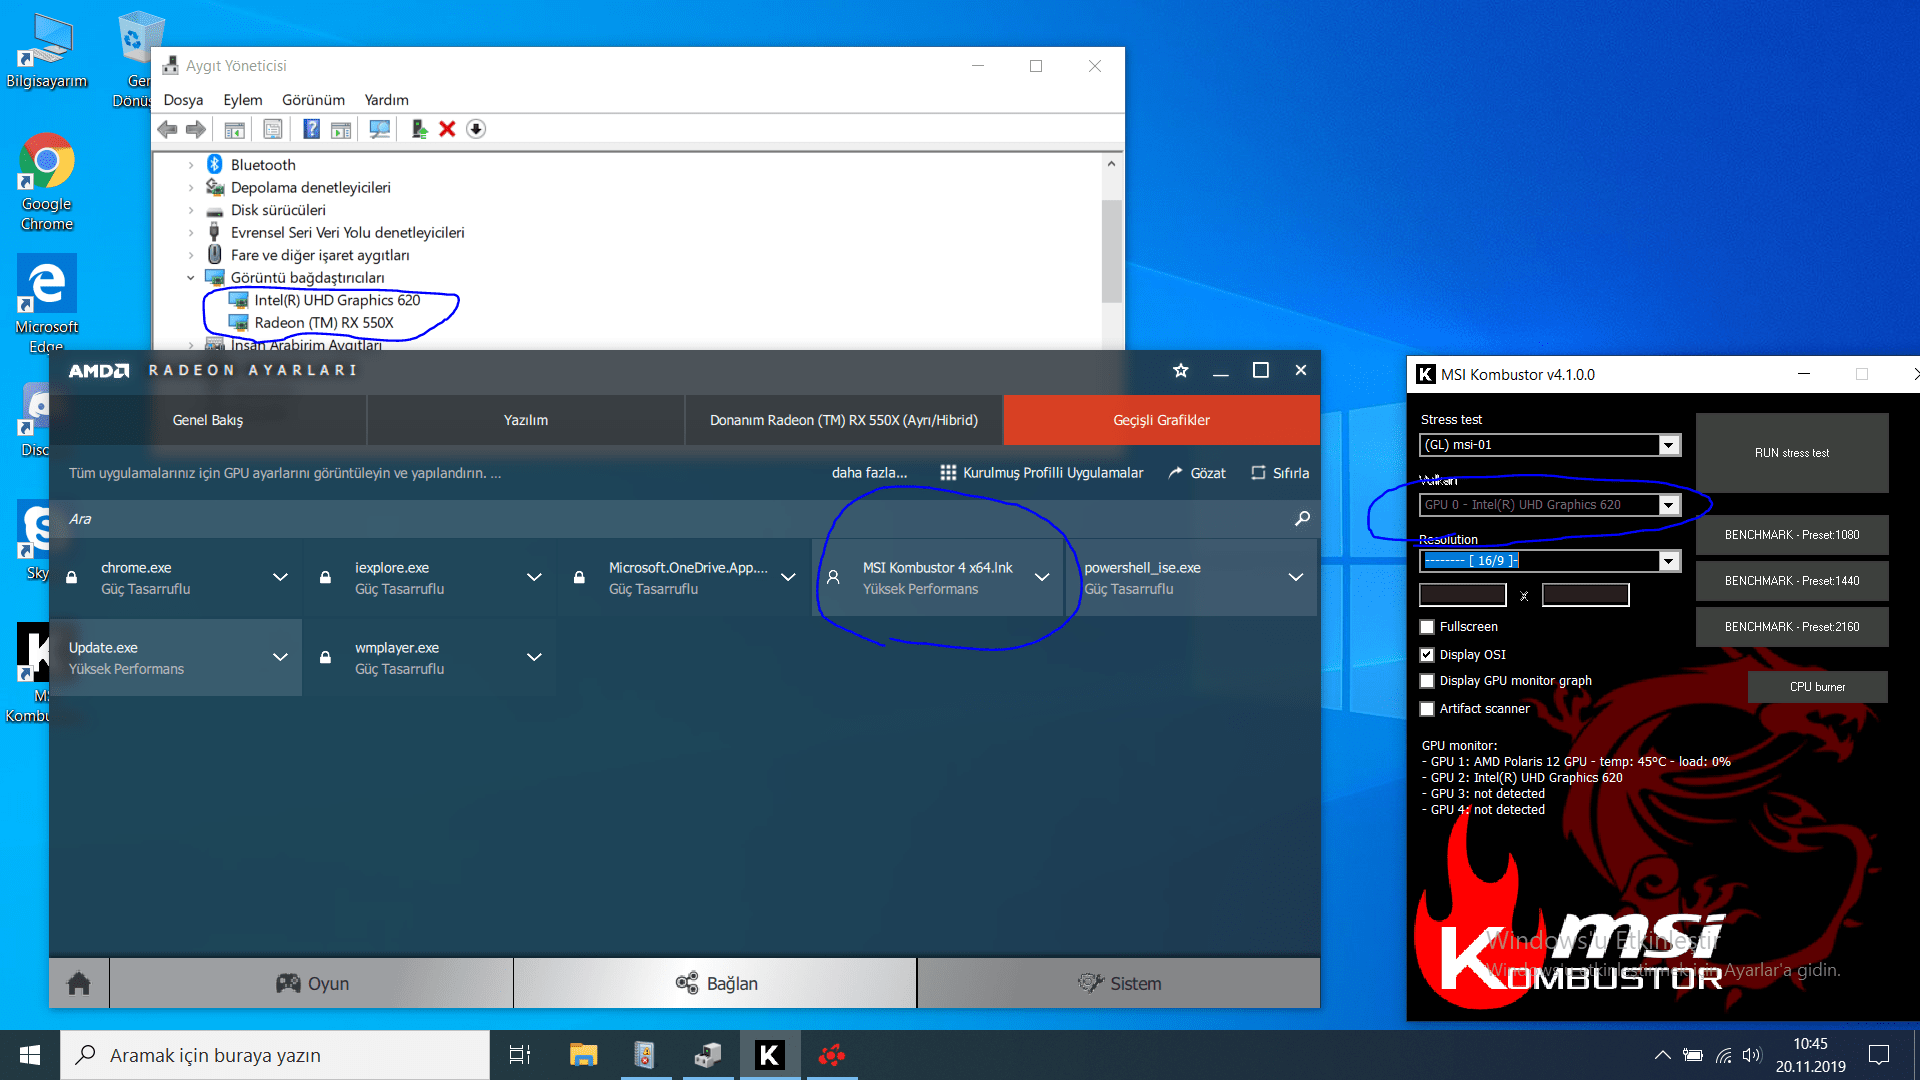Open the Stress test type dropdown
Image resolution: width=1920 pixels, height=1080 pixels.
pyautogui.click(x=1668, y=445)
